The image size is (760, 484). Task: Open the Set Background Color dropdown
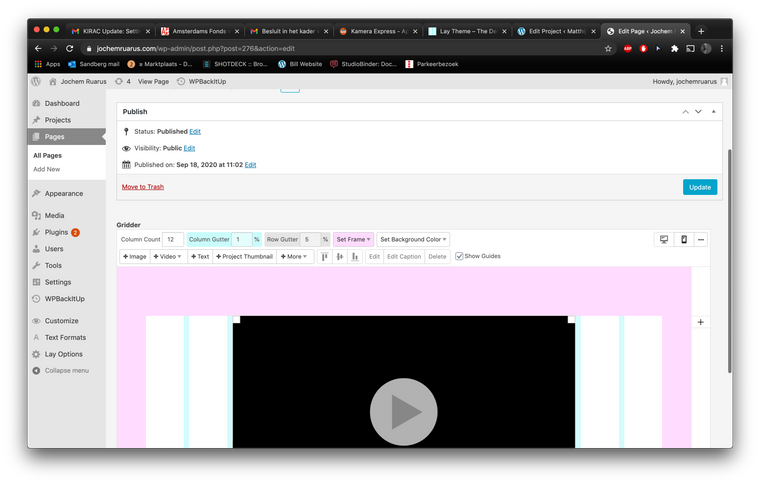point(413,240)
